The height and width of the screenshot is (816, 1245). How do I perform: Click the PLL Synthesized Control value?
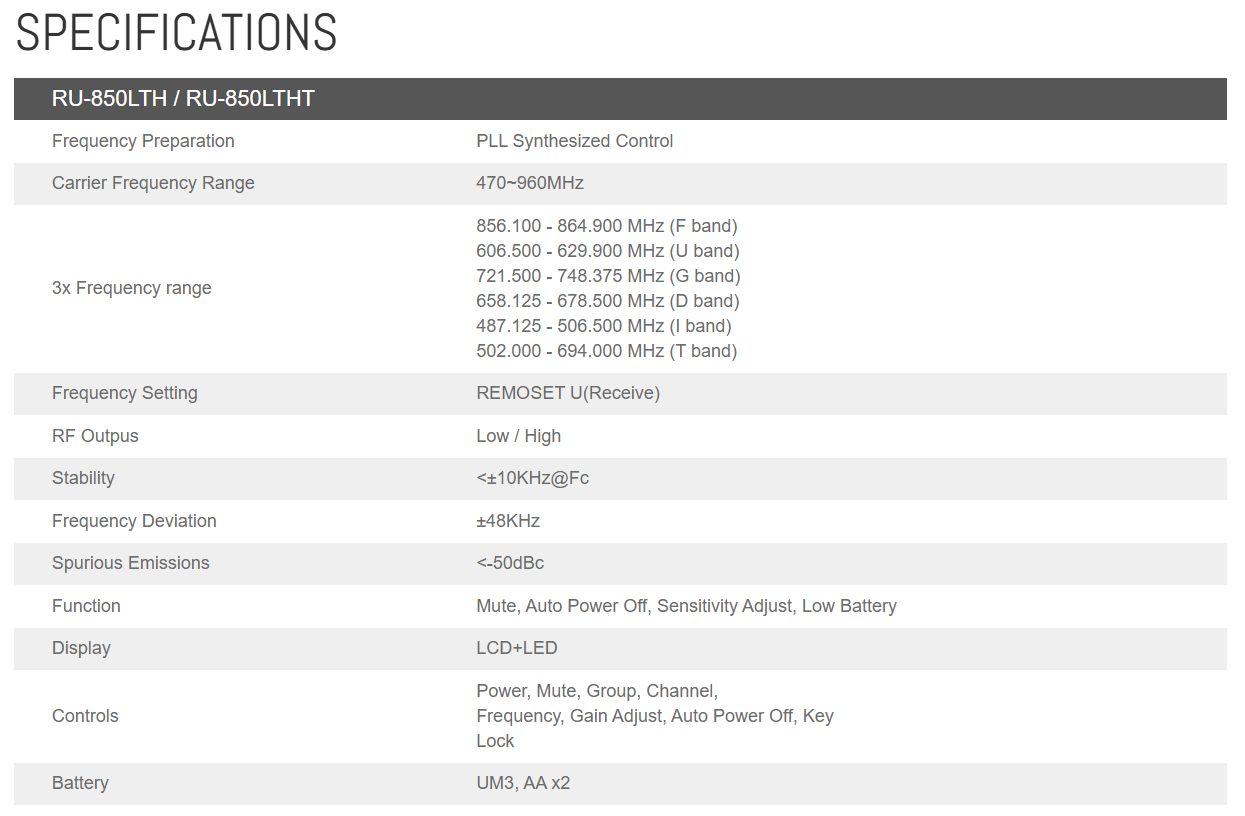574,141
